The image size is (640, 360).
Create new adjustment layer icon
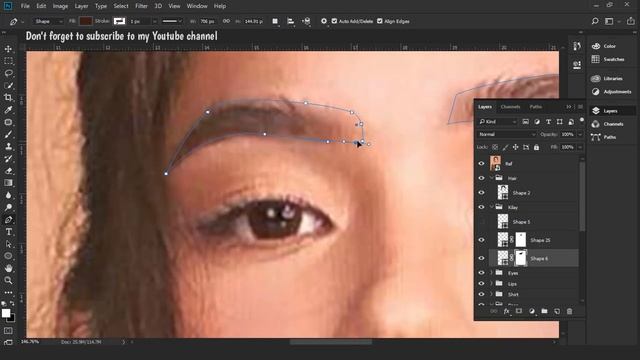(531, 311)
